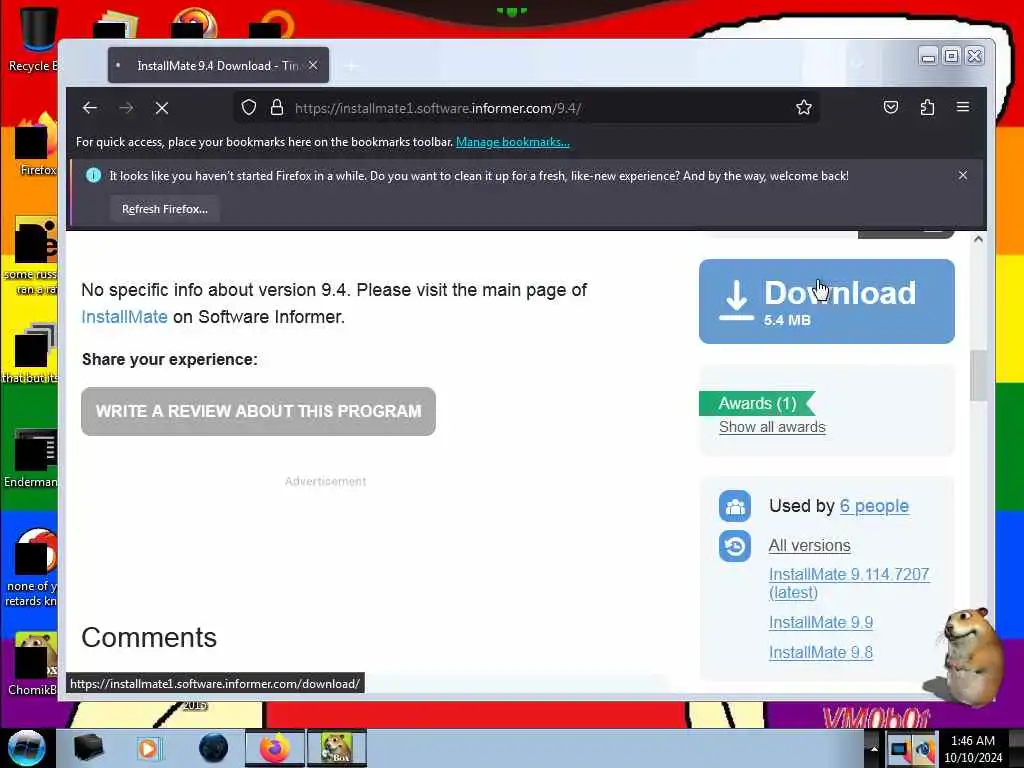Viewport: 1024px width, 768px height.
Task: Click the Share your experience: label
Action: (170, 359)
